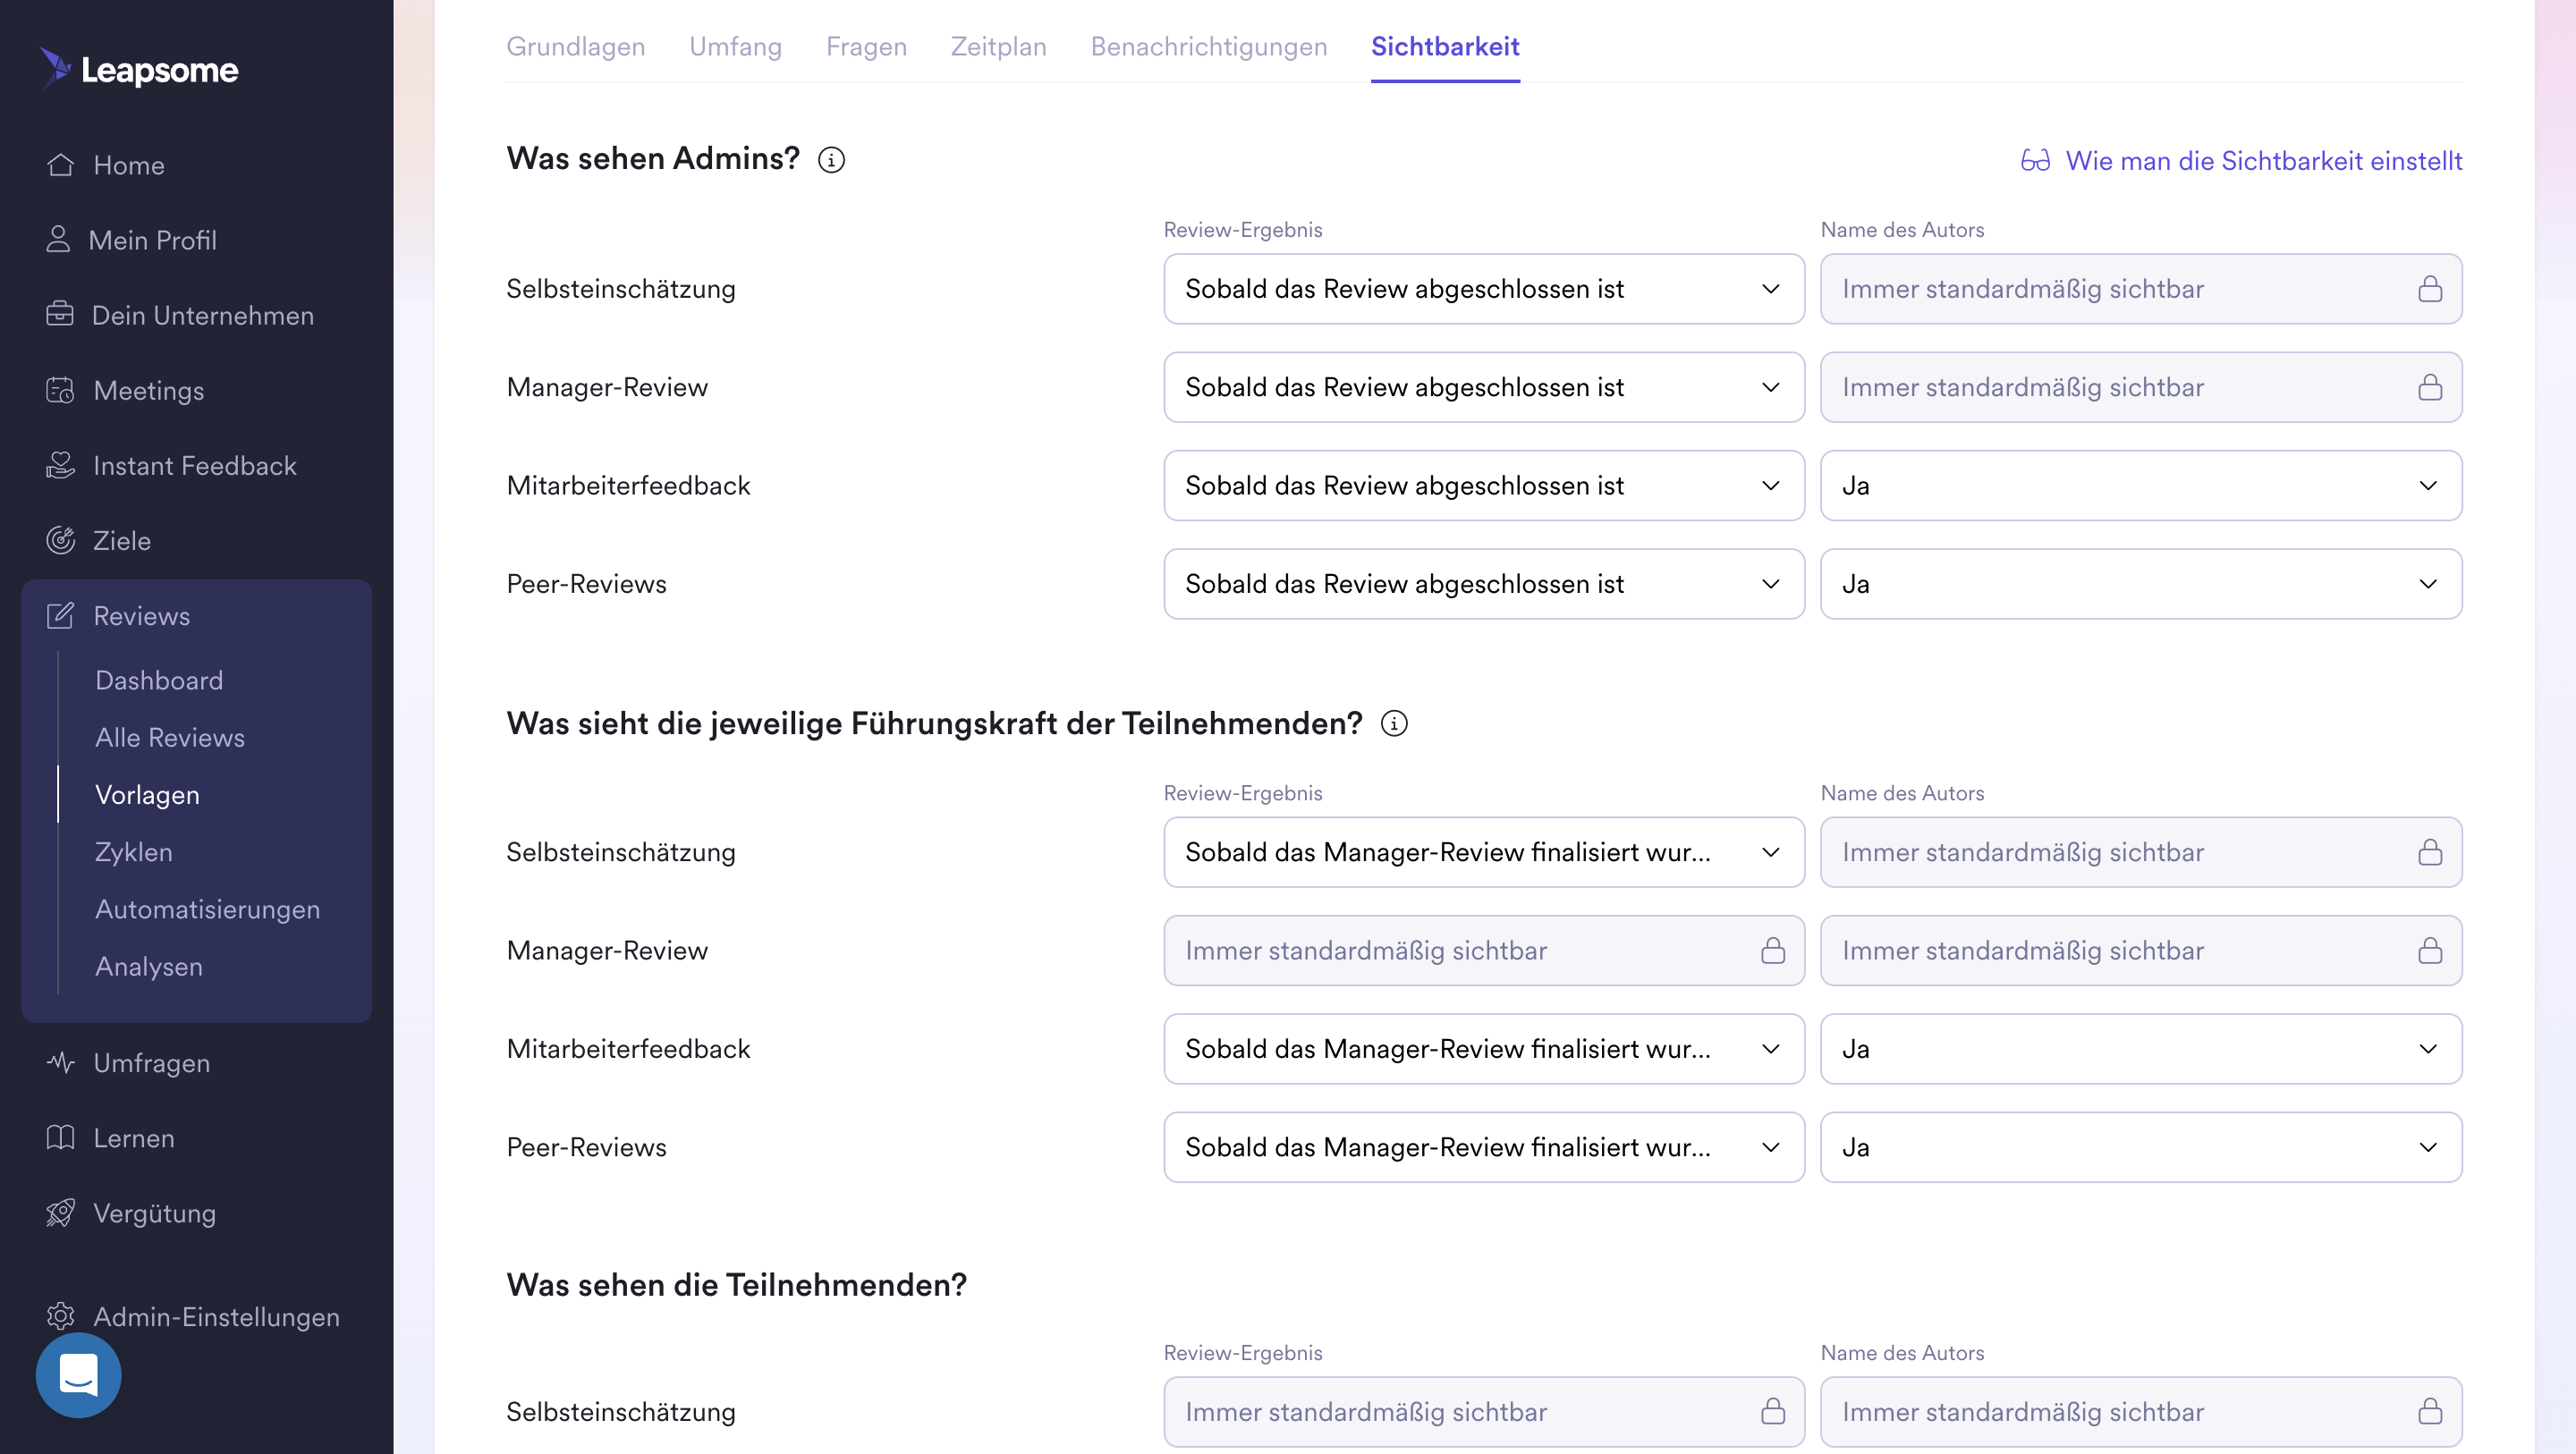
Task: Click the glasses icon beside Sichtbarkeit help link
Action: 2035,160
